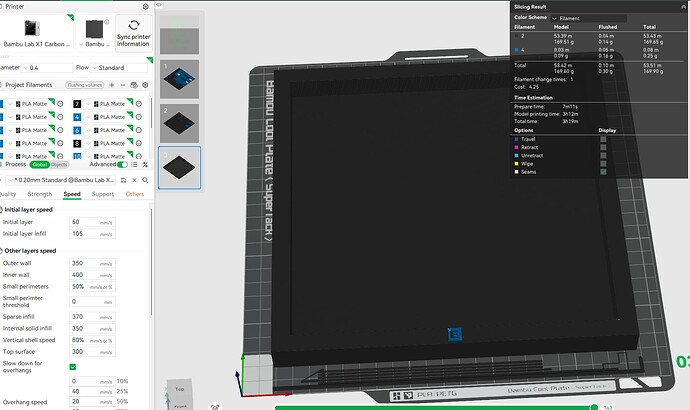
Task: Click the Top face of view cube
Action: [180, 389]
